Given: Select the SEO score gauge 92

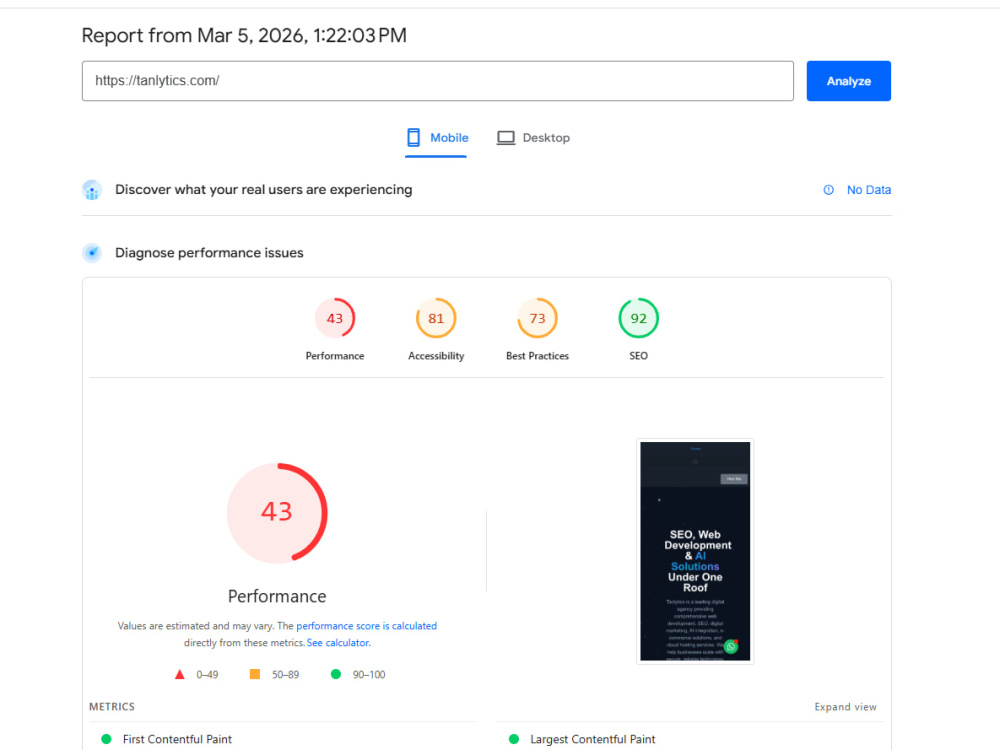Looking at the screenshot, I should click(x=638, y=318).
